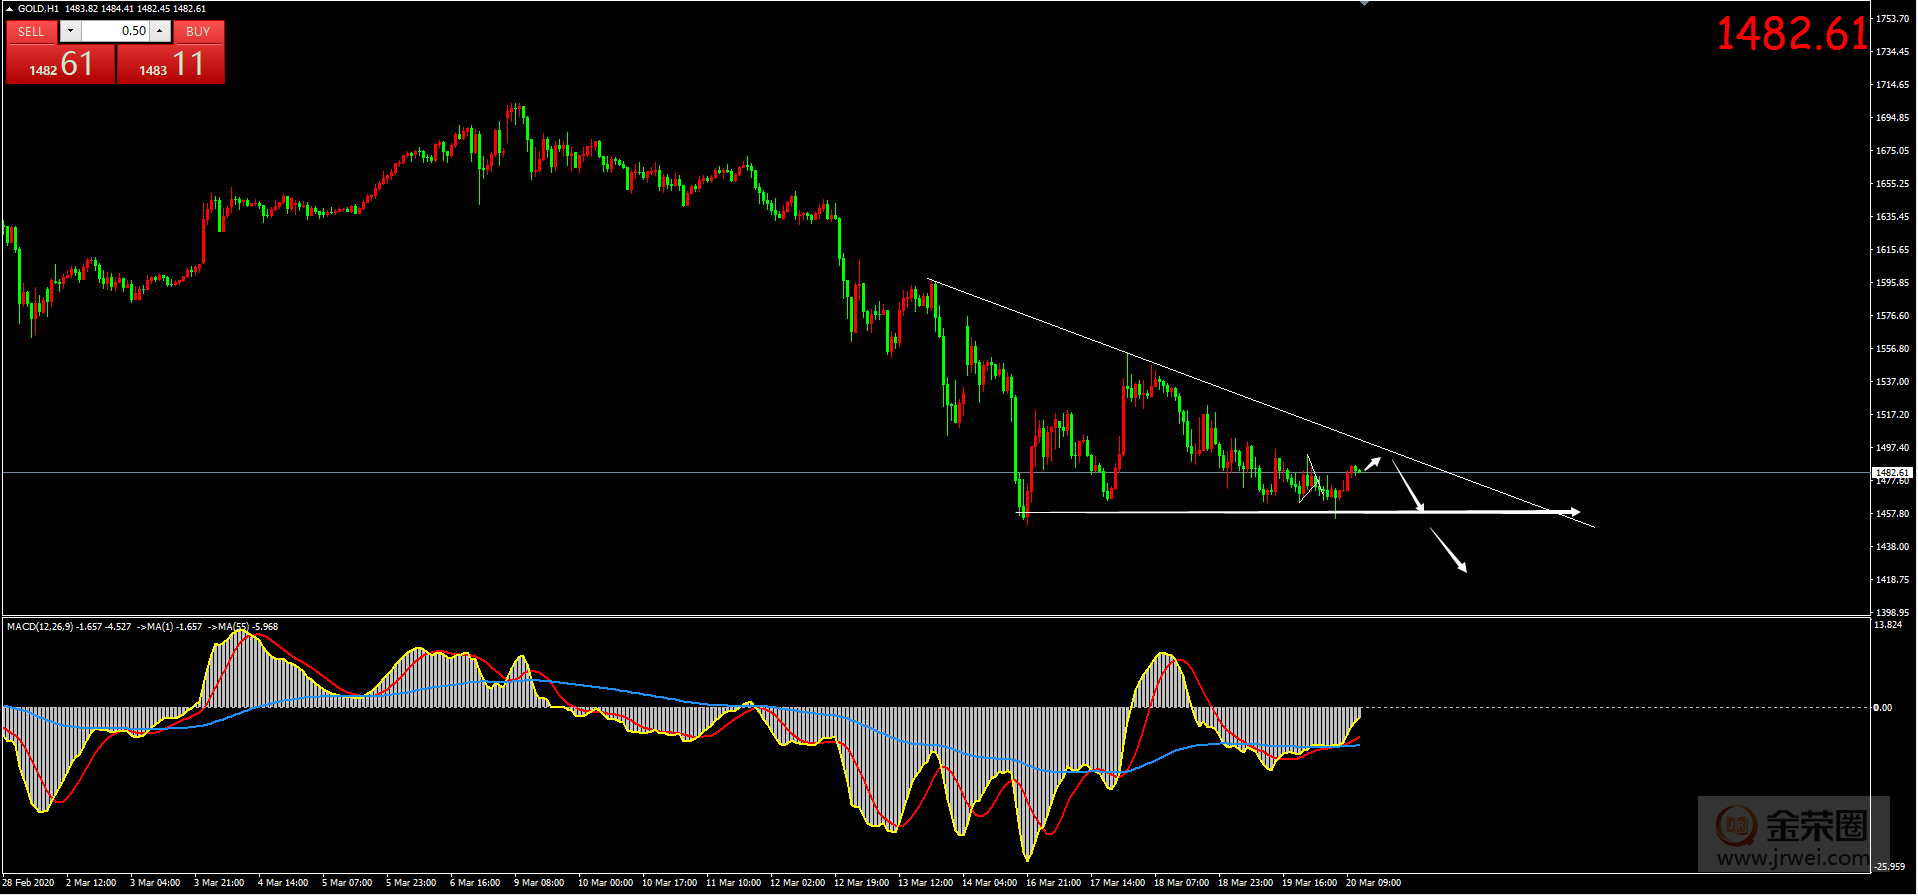Click the 1714.65 price axis label
1918x896 pixels.
[x=1892, y=85]
